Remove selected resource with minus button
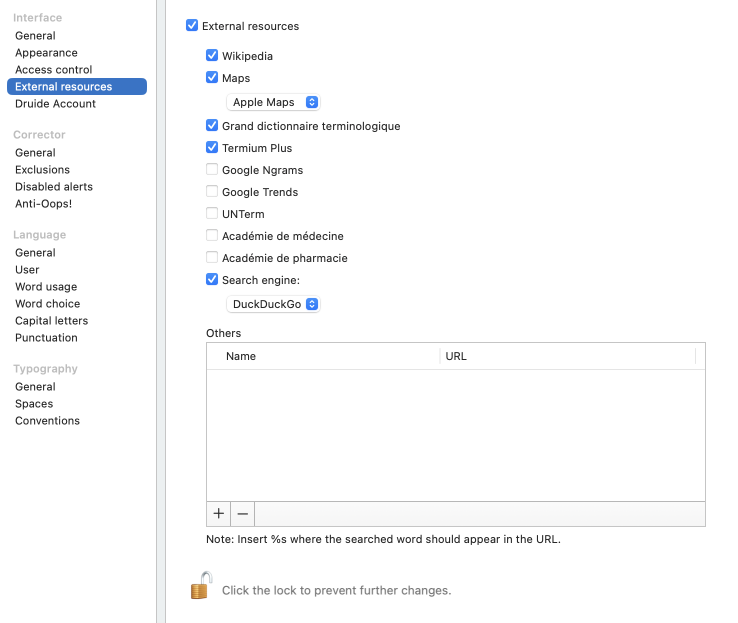The height and width of the screenshot is (623, 738). (242, 514)
